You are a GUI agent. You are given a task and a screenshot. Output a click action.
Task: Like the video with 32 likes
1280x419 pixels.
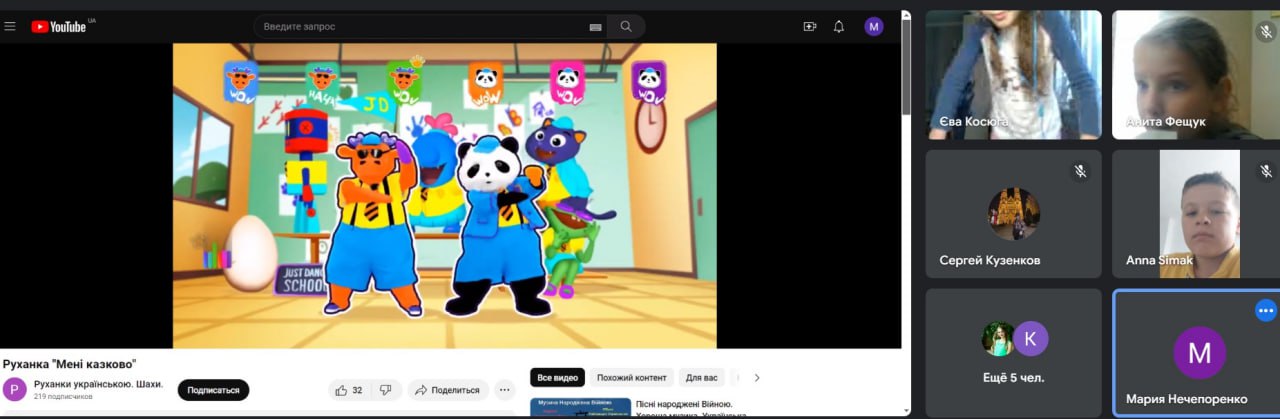pos(350,390)
